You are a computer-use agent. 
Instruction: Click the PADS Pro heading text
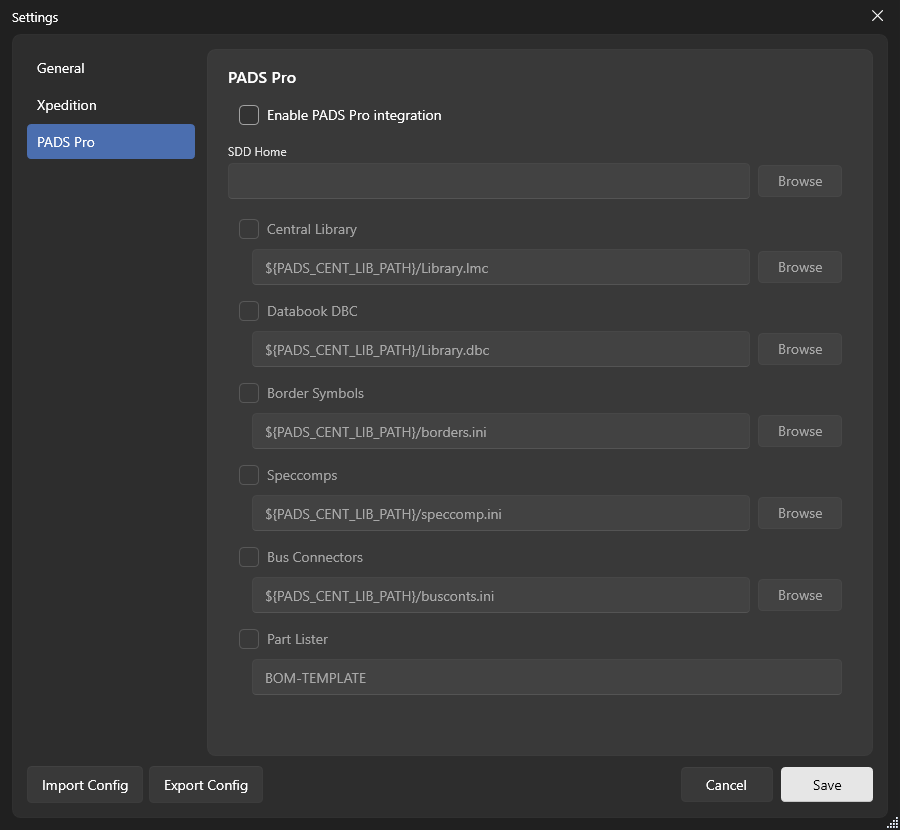pyautogui.click(x=262, y=78)
